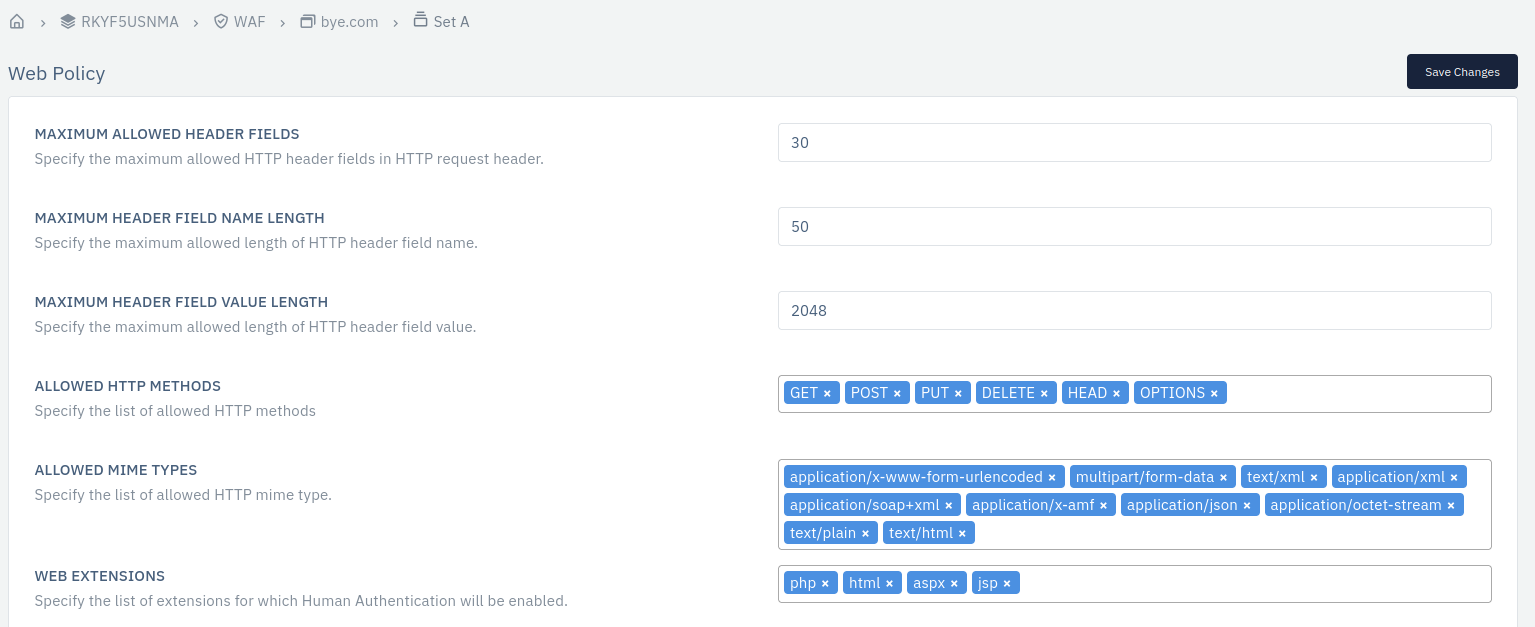Click the WAF shield icon in breadcrumb
Viewport: 1535px width, 627px height.
221,21
